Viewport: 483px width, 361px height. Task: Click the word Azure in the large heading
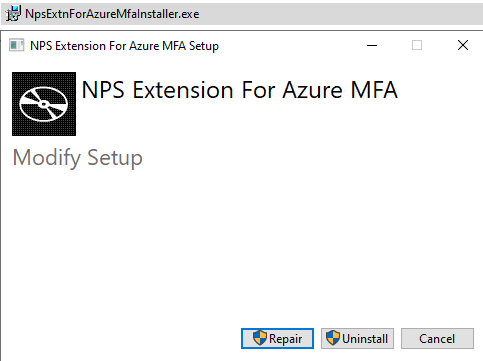coord(312,90)
